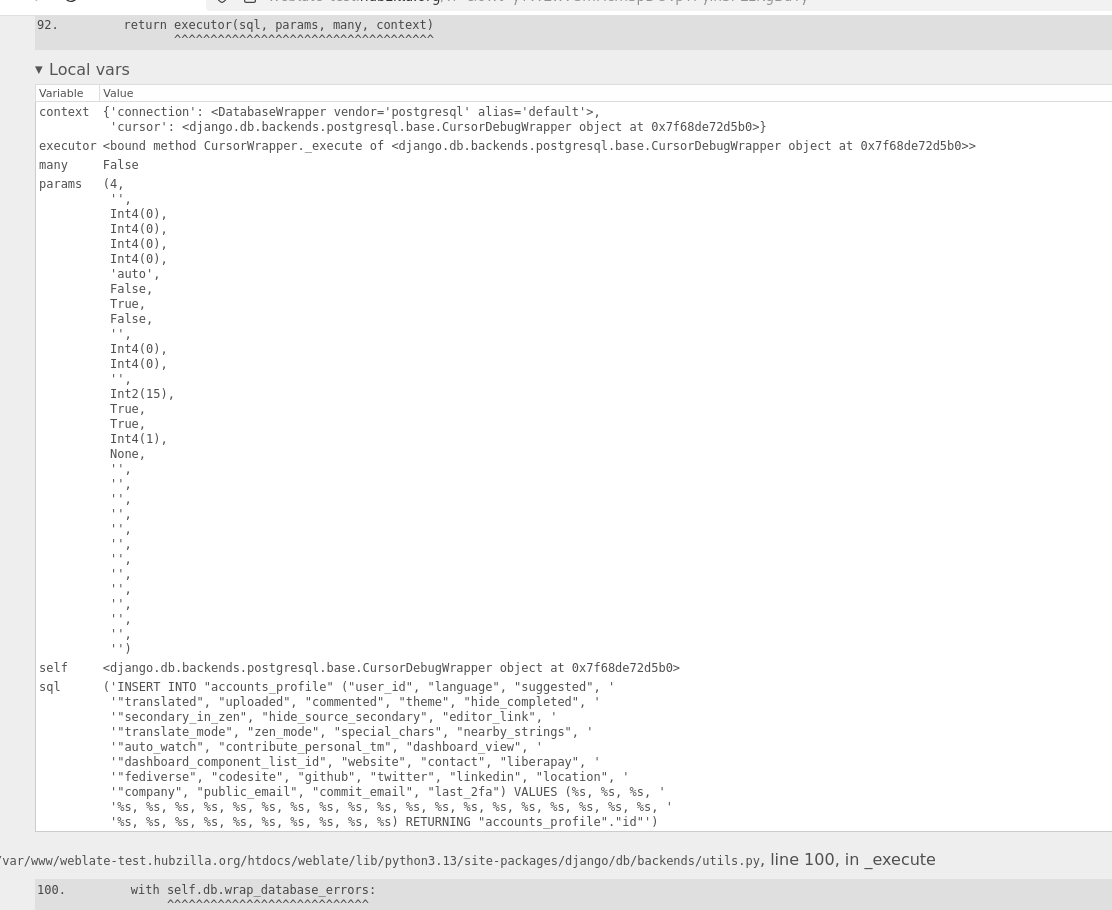
Task: Click the "sql" variable name
Action: point(50,687)
